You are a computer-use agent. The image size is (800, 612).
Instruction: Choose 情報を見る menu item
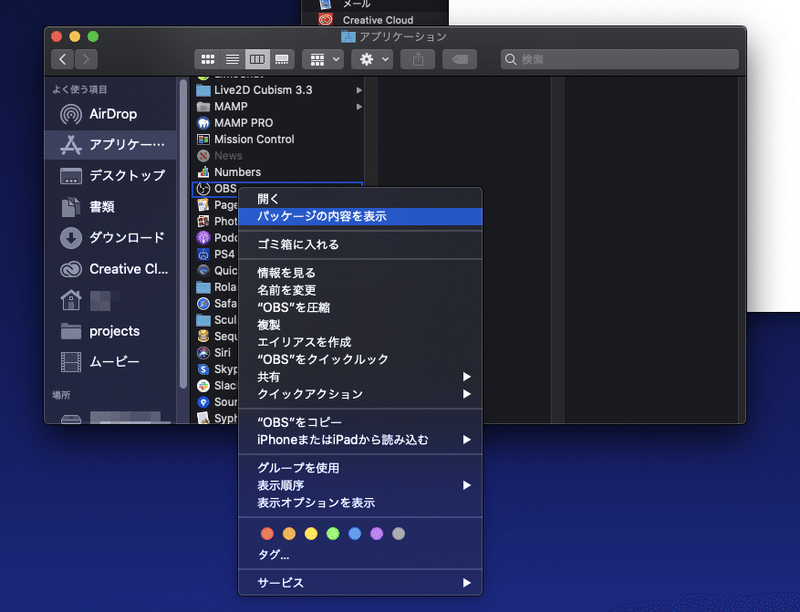[360, 273]
